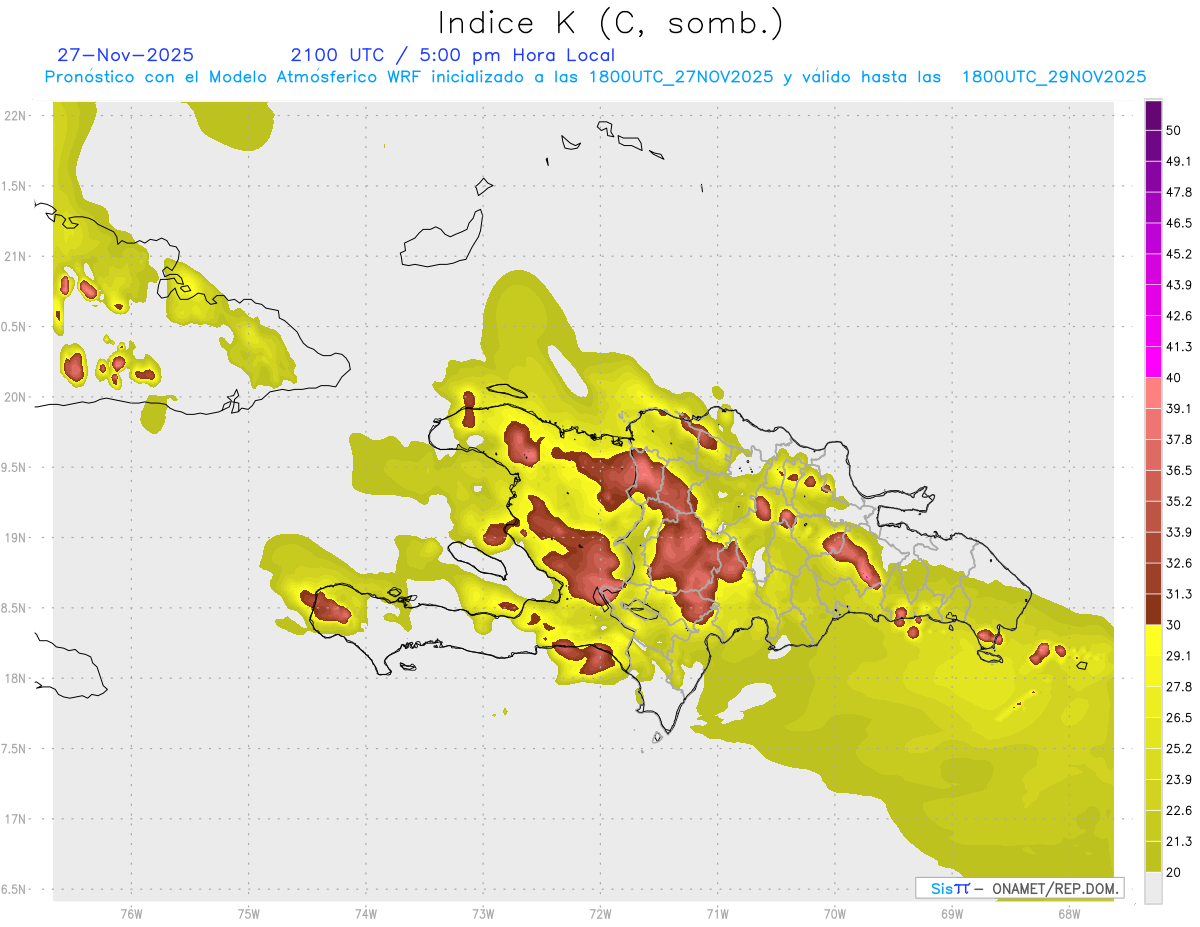Click colorbar value 23.9
This screenshot has height=927, width=1200.
coord(1179,780)
